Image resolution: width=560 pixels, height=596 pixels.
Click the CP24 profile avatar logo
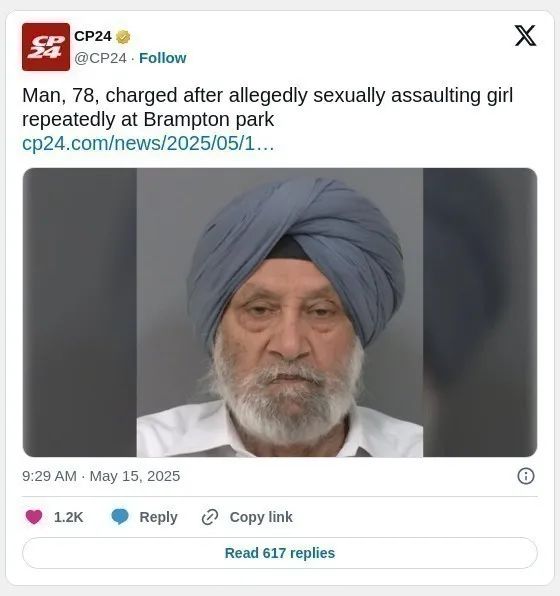click(46, 47)
